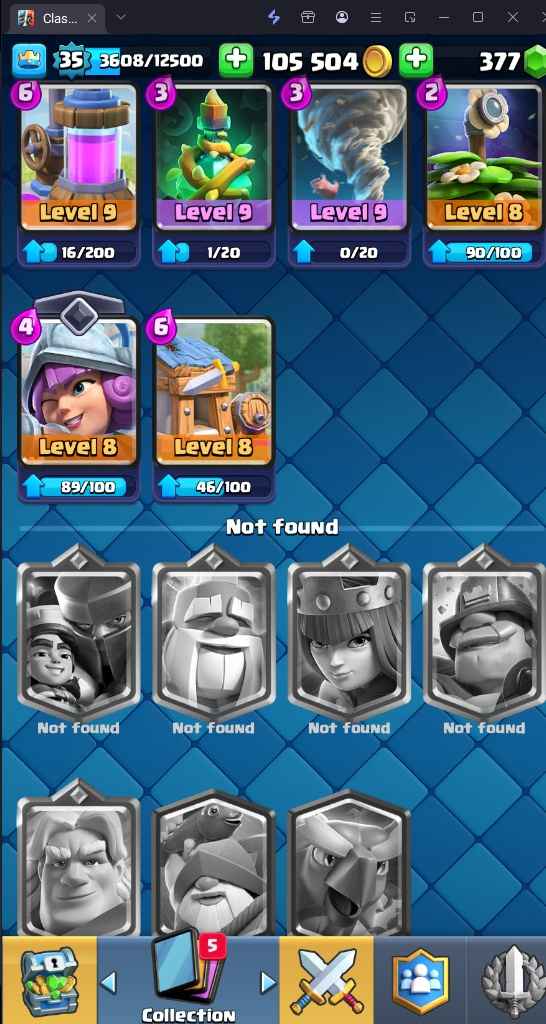
Task: Select the Tornado Level 9 card
Action: [349, 157]
